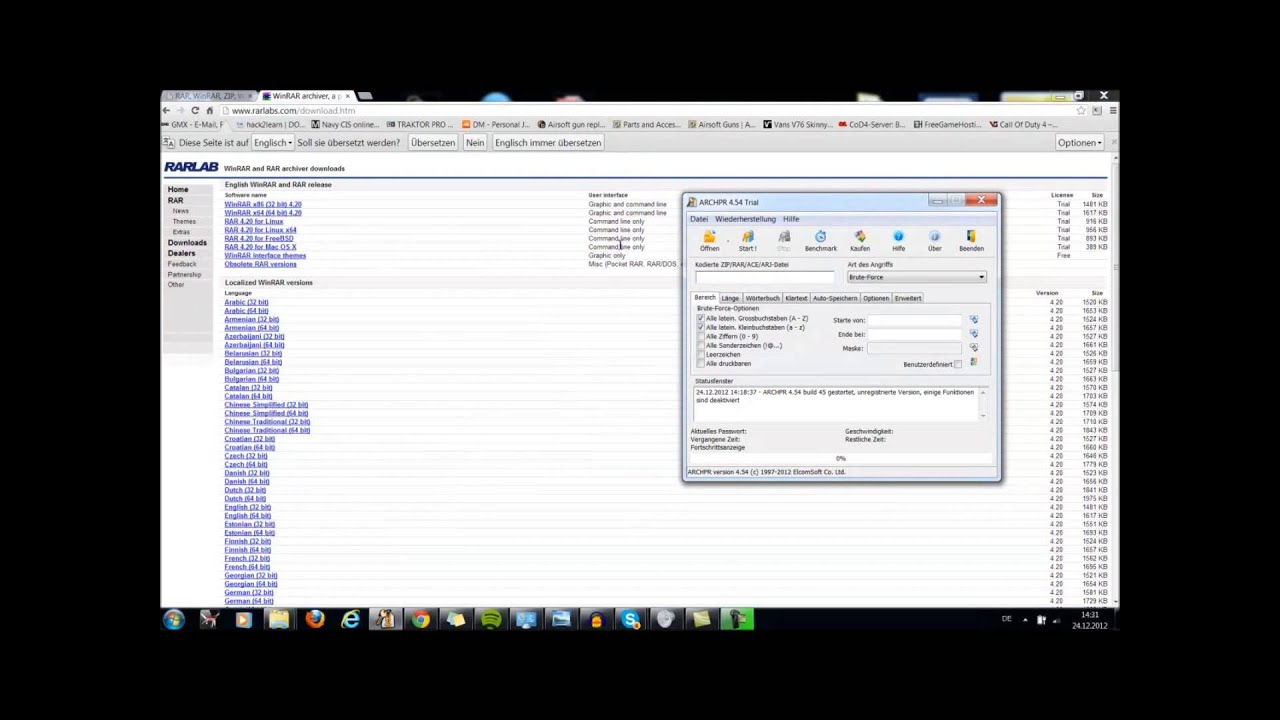1280x720 pixels.
Task: Click the media player taskbar icon
Action: pos(243,620)
